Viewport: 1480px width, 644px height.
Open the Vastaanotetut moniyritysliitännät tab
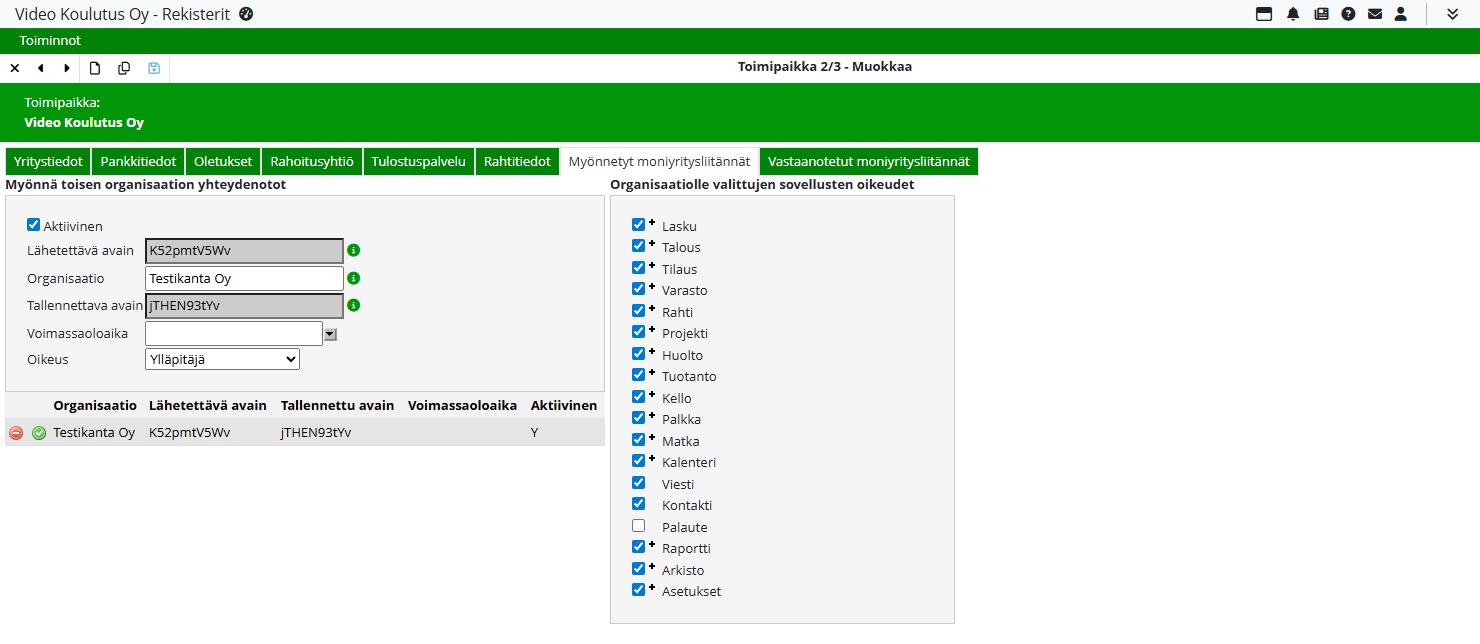(x=868, y=161)
